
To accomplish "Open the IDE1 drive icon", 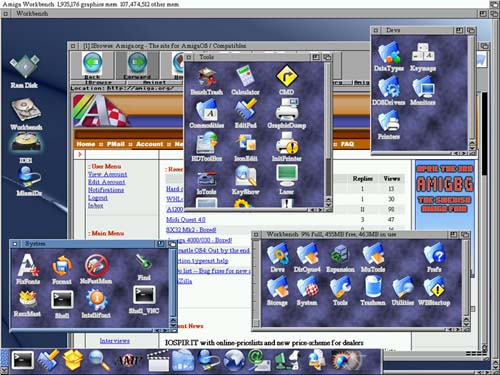I will pyautogui.click(x=26, y=147).
